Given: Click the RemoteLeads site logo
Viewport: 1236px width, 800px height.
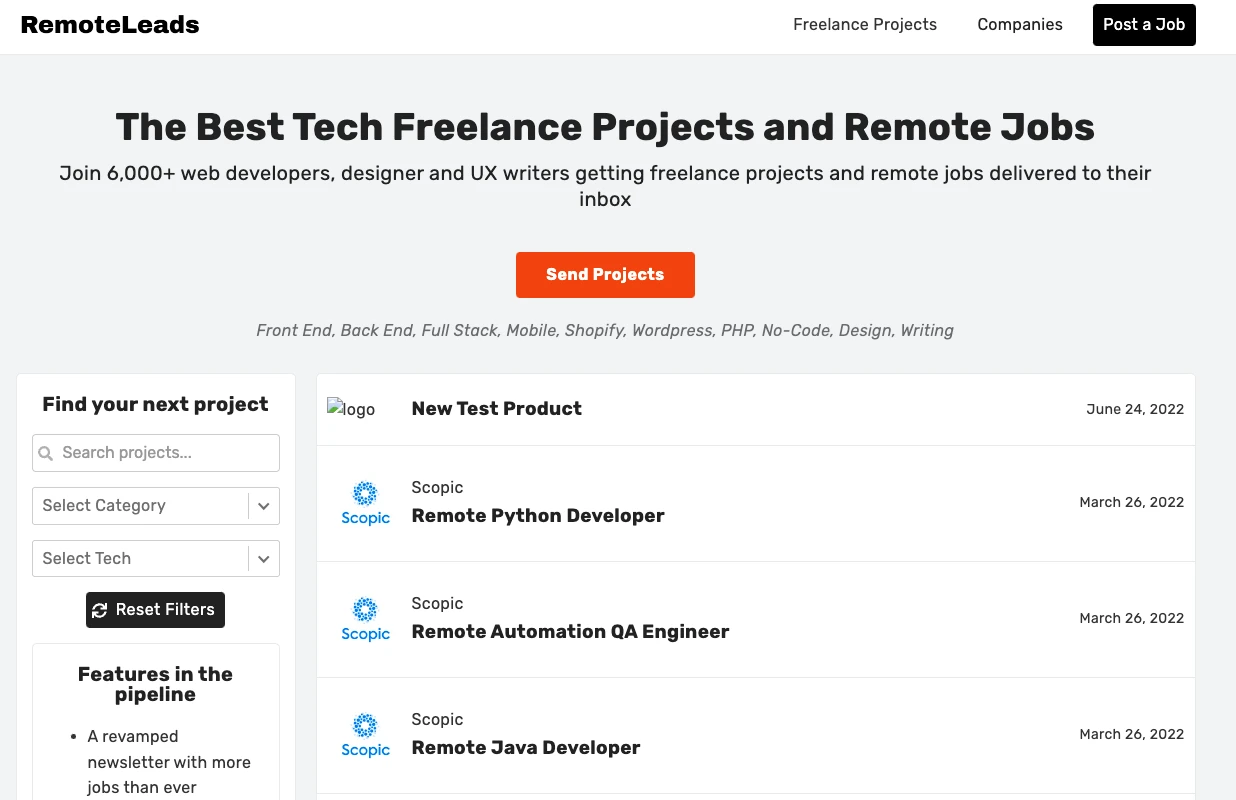Looking at the screenshot, I should coord(110,25).
